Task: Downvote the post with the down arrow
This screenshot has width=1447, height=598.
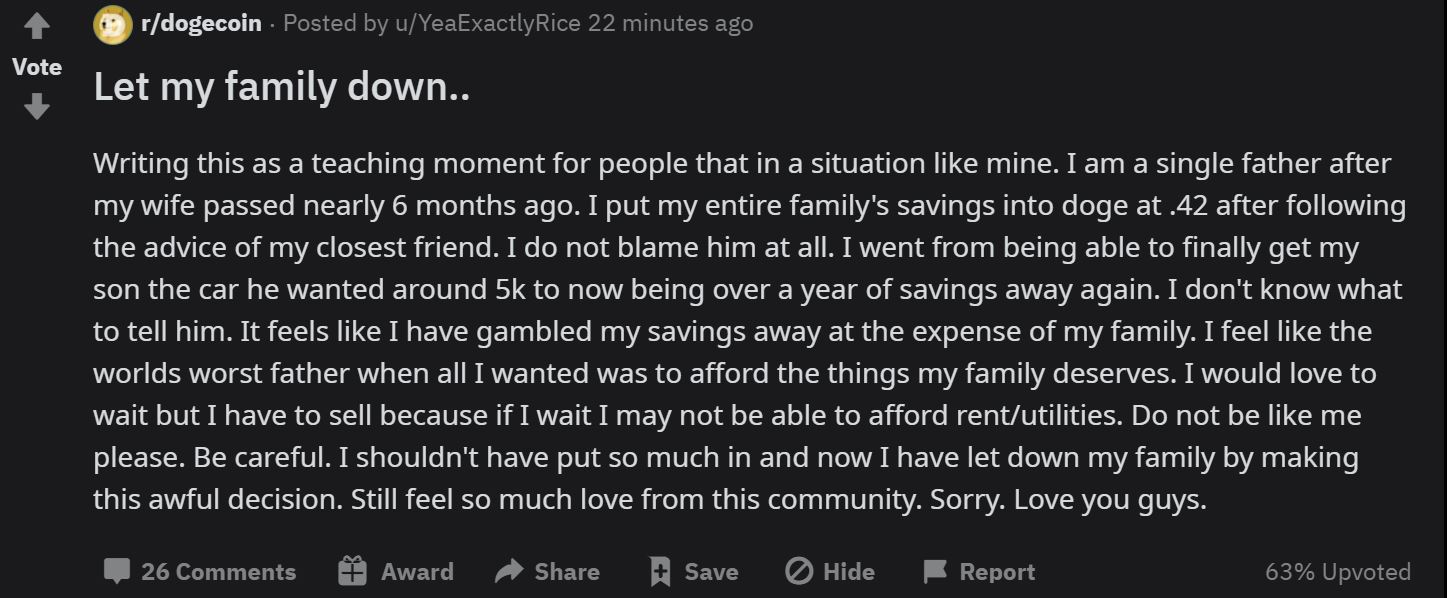Action: click(x=37, y=106)
